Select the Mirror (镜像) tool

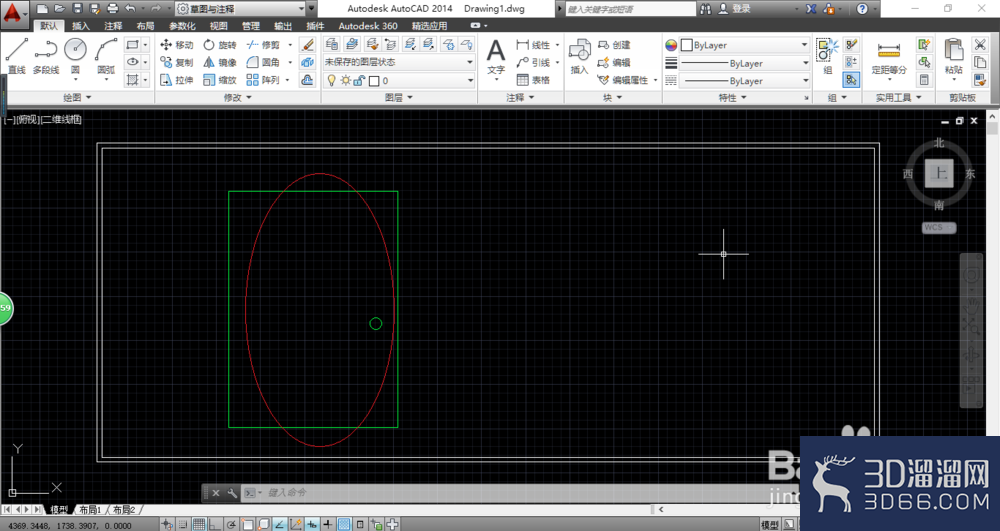click(x=220, y=62)
